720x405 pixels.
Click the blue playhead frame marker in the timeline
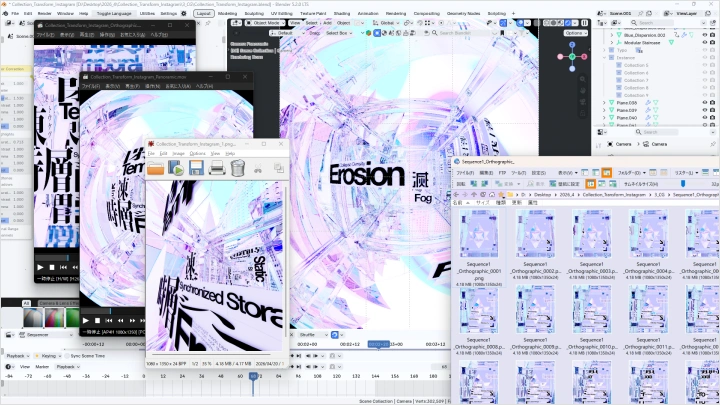253,376
